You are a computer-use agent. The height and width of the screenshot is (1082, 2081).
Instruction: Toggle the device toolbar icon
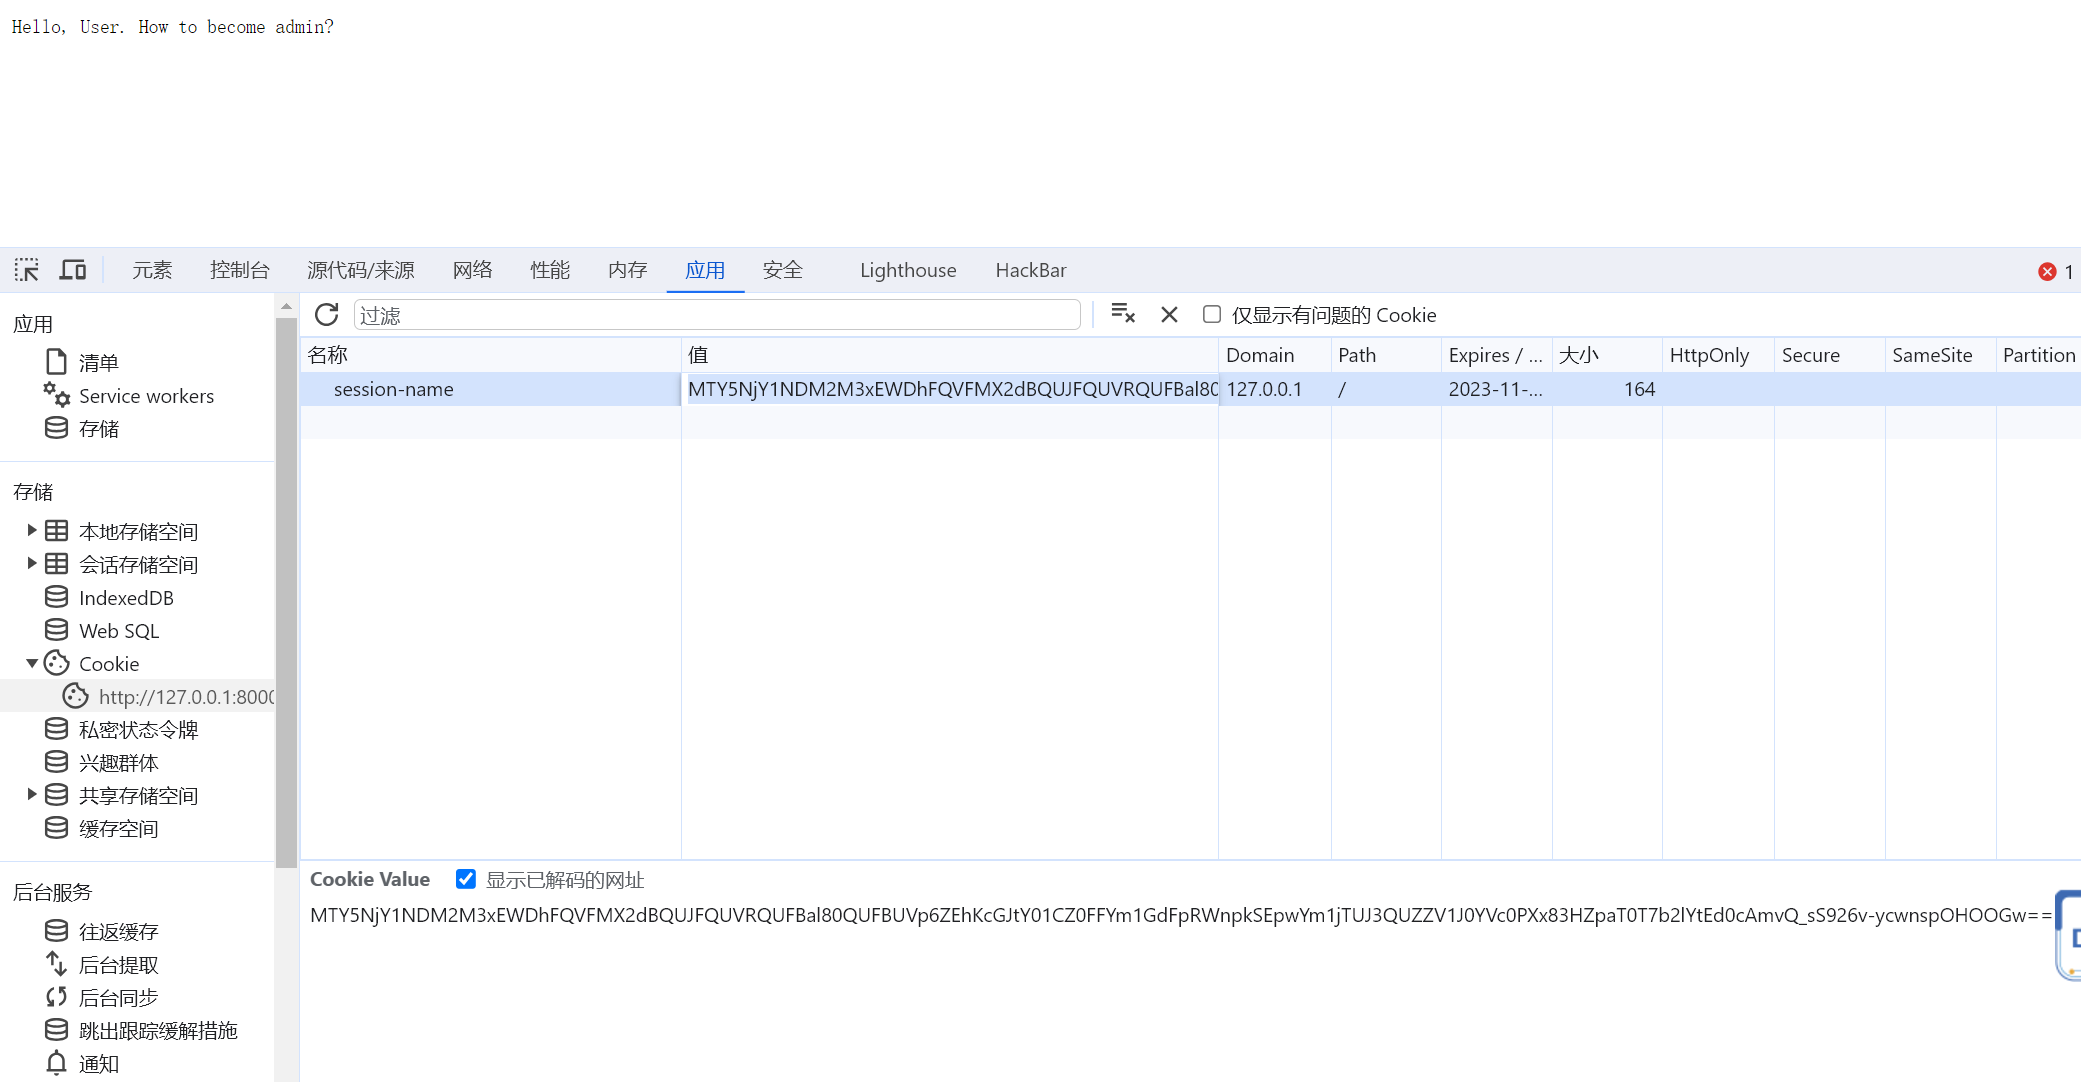coord(73,270)
